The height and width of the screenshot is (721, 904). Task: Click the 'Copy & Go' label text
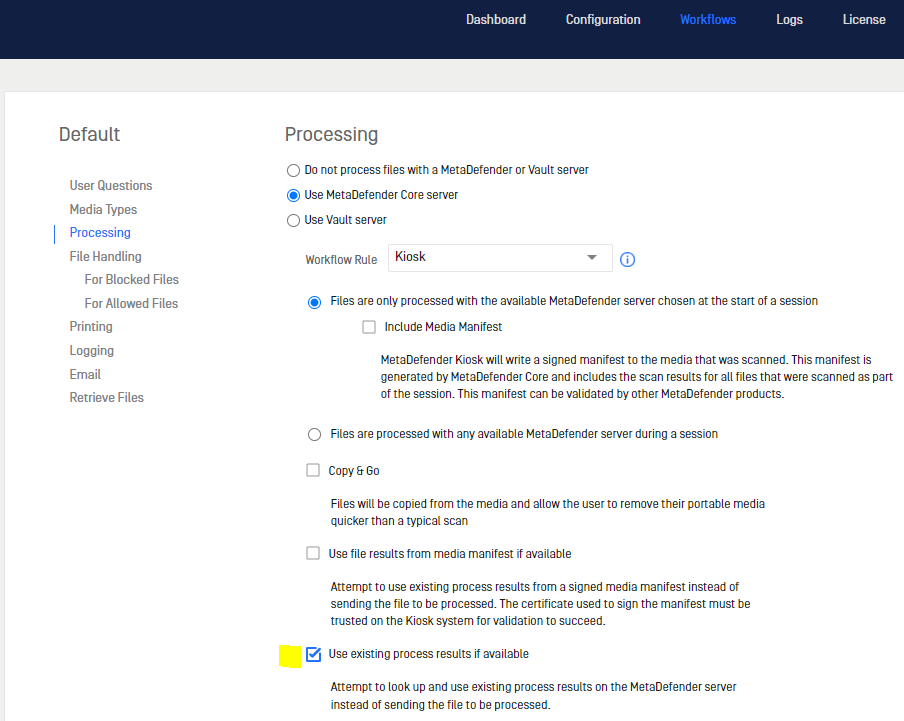(x=354, y=471)
